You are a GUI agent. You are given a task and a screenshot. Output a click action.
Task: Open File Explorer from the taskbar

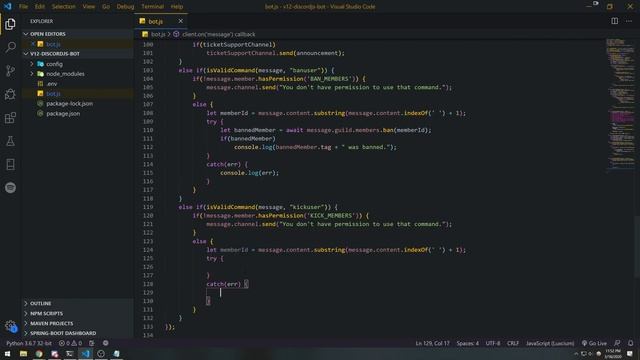(23, 354)
